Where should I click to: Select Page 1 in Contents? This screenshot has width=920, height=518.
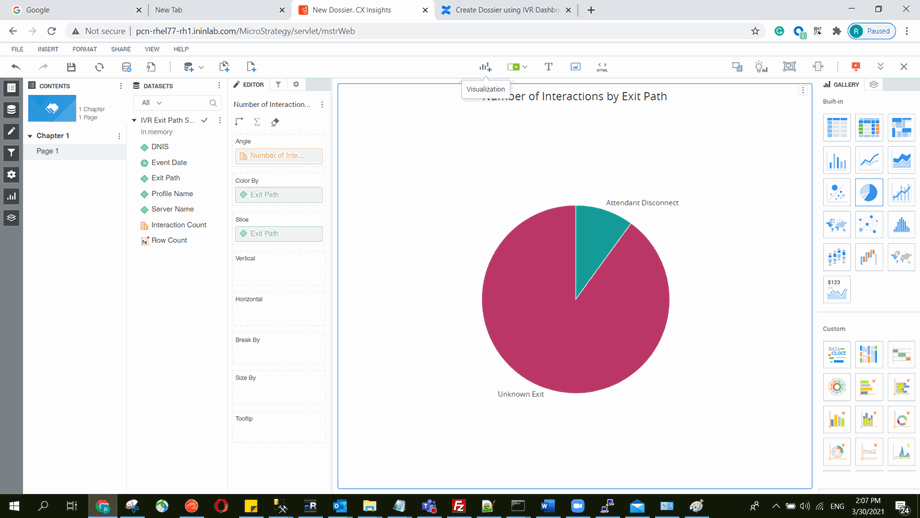pyautogui.click(x=48, y=151)
